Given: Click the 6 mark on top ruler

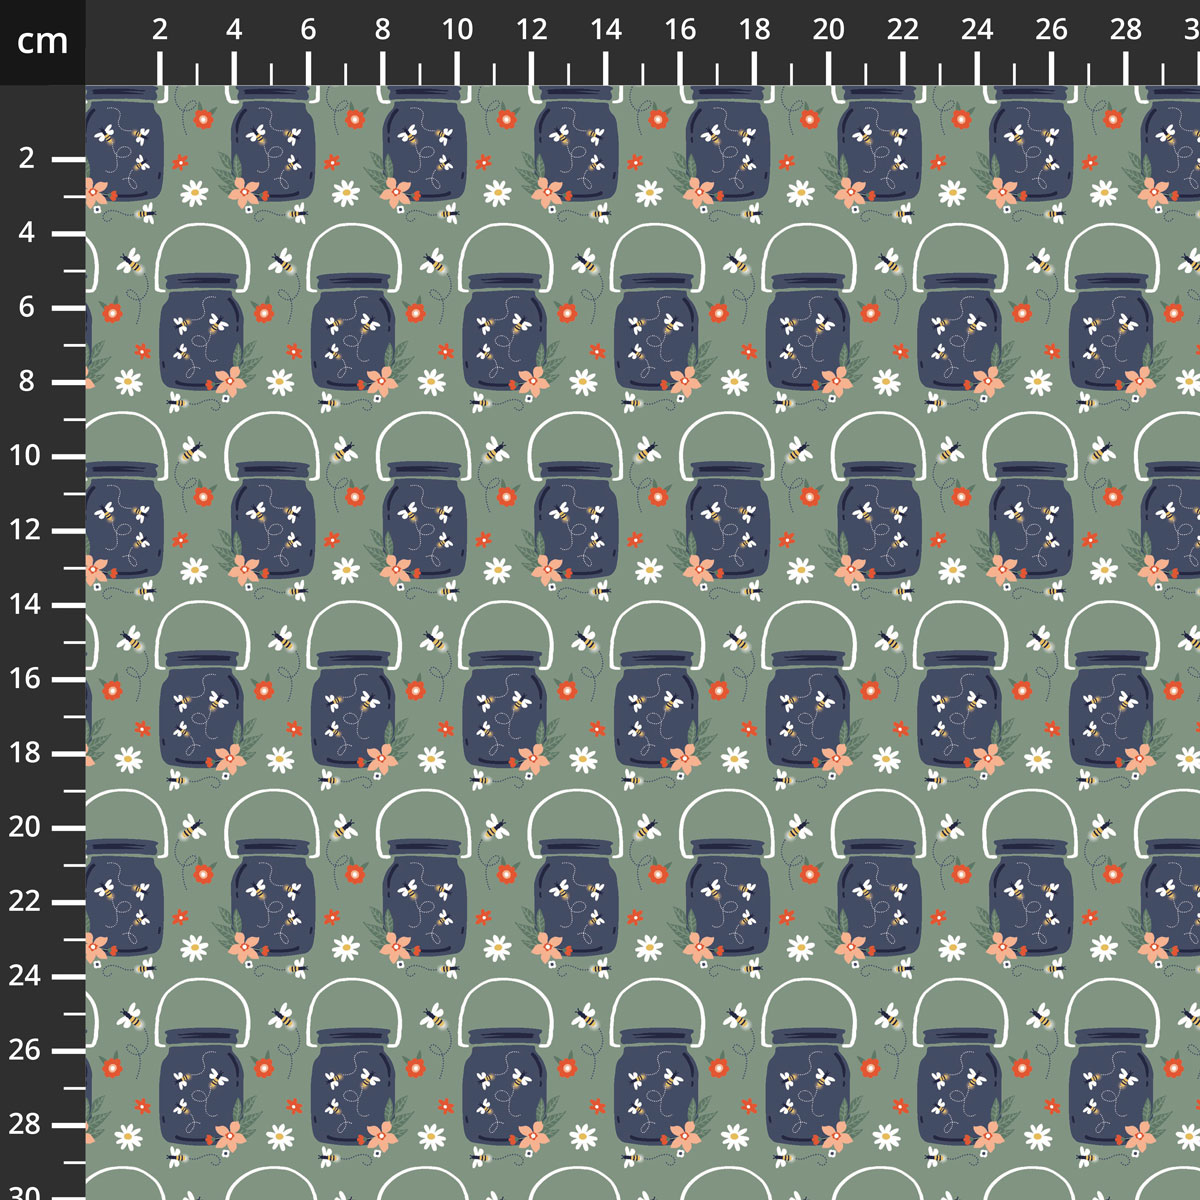Looking at the screenshot, I should [308, 30].
